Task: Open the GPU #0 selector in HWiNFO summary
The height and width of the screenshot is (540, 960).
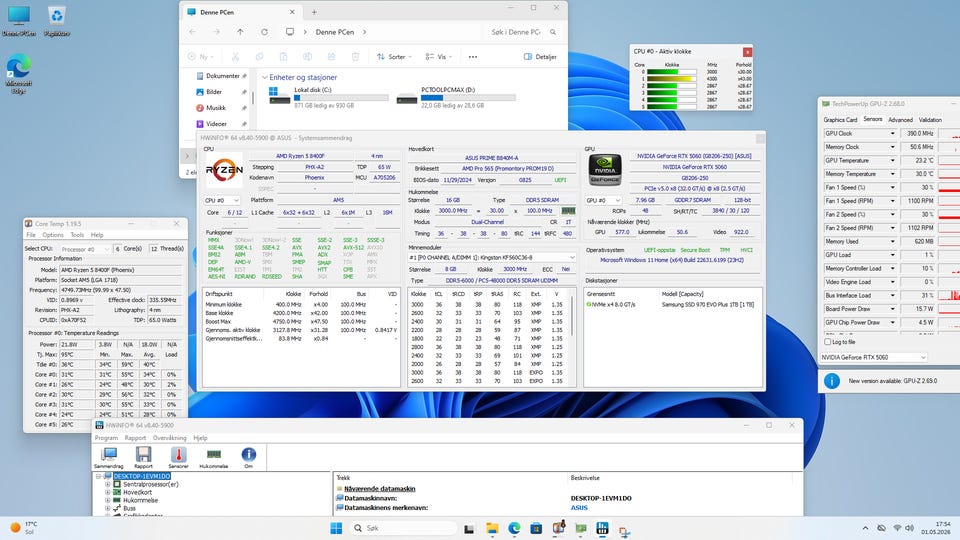Action: click(604, 200)
